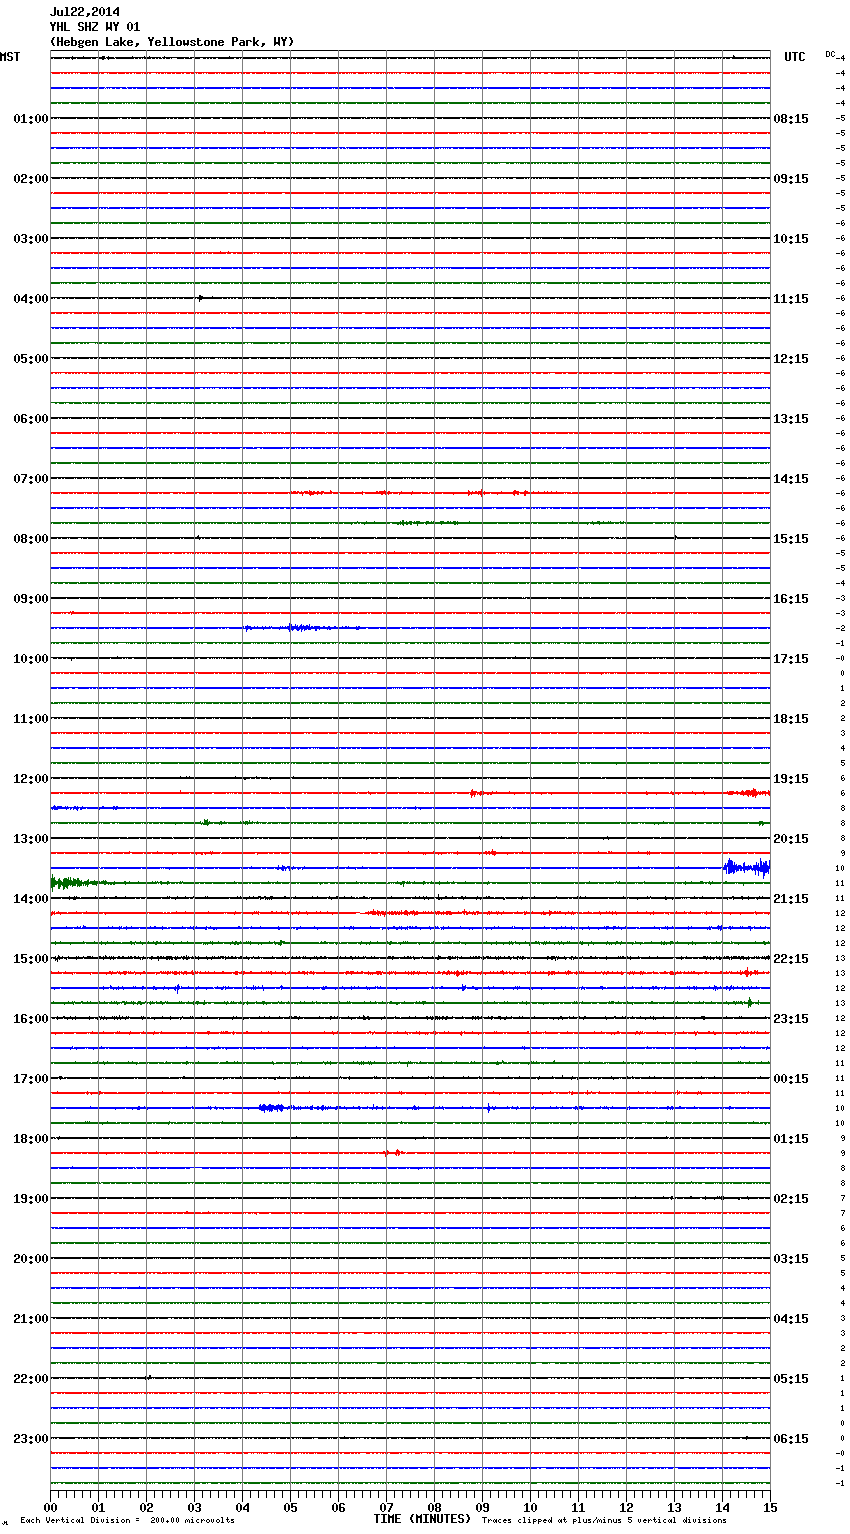Image resolution: width=850 pixels, height=1534 pixels.
Task: Click the '00:15' UTC time label
Action: coord(791,1079)
